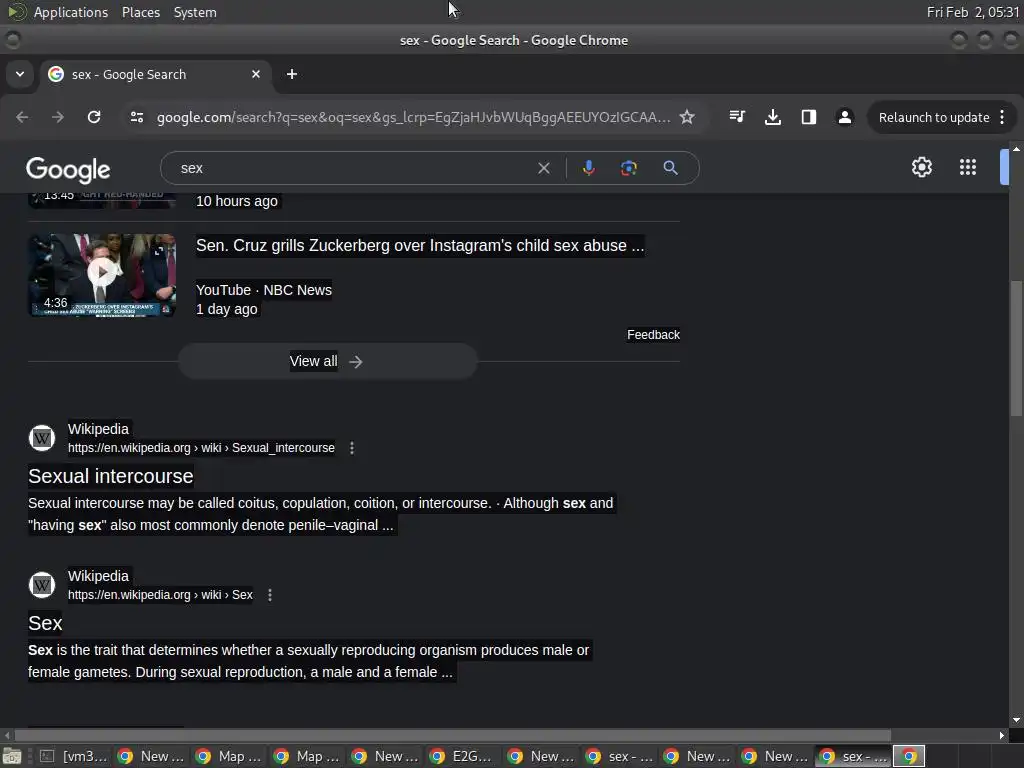Switch to E2G... Chrome taskbar window
The image size is (1024, 768).
[462, 756]
